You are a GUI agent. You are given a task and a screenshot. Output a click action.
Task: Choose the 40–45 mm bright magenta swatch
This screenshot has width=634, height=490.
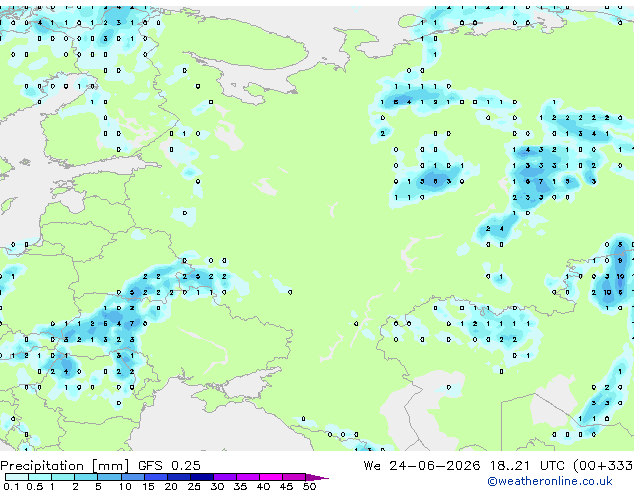[271, 477]
